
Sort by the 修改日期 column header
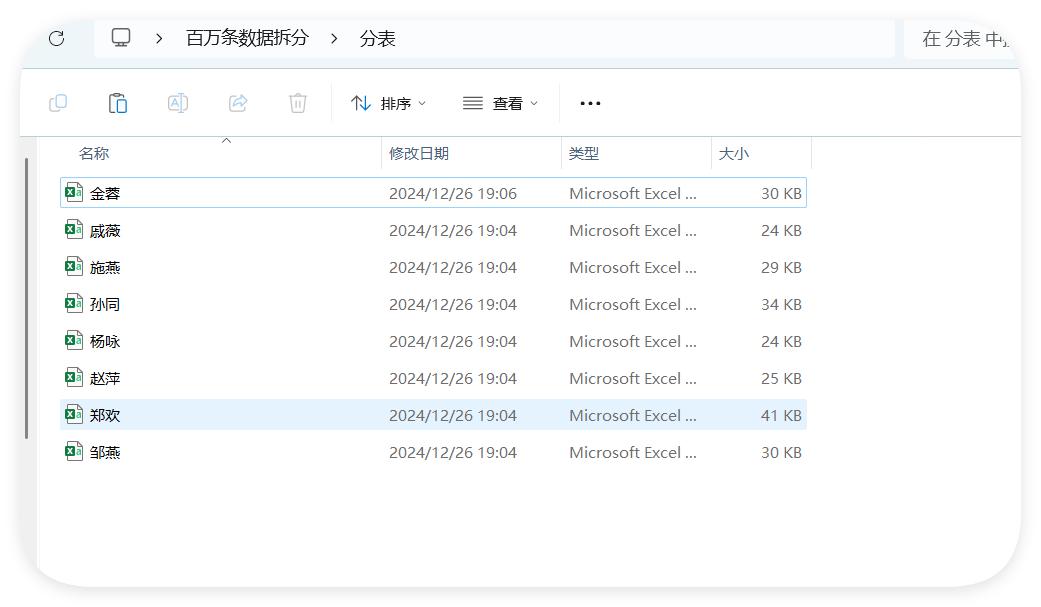click(419, 153)
